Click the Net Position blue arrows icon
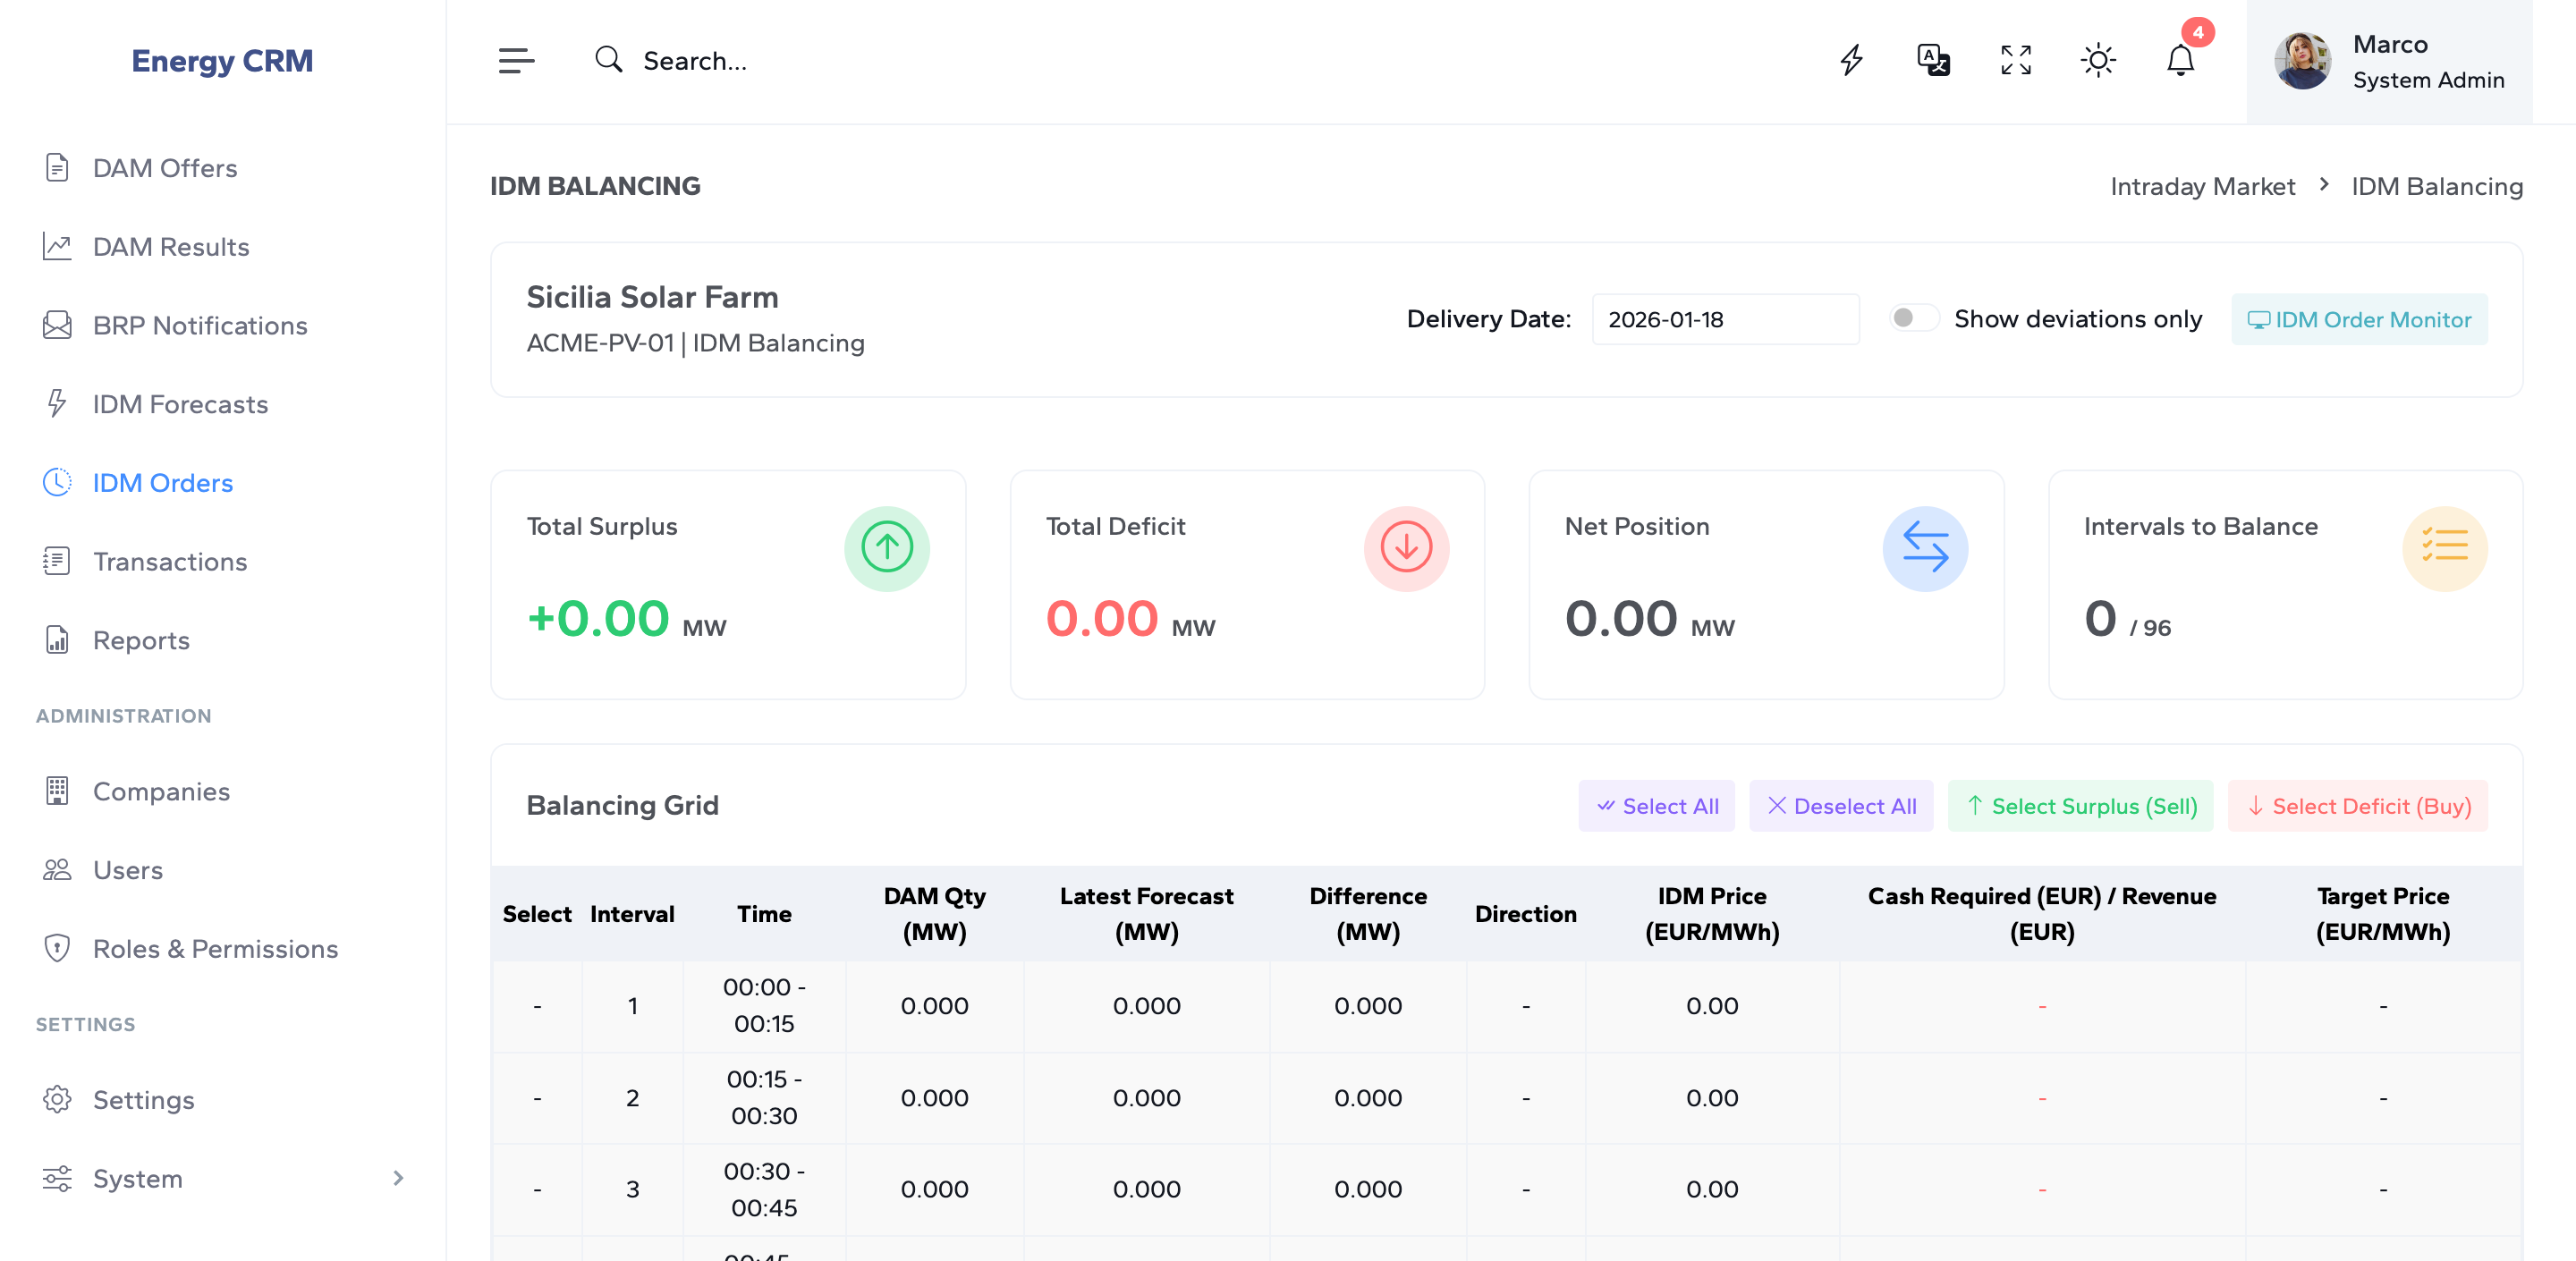The height and width of the screenshot is (1261, 2576). [1924, 548]
